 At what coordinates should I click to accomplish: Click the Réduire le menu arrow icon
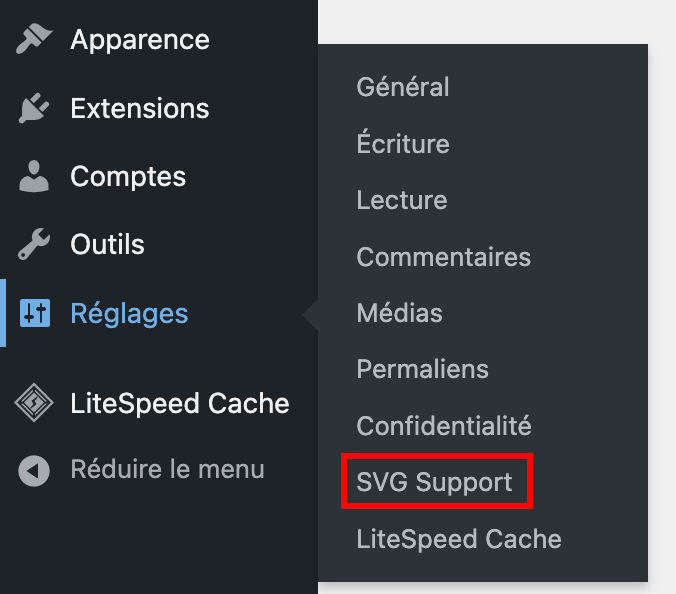tap(35, 470)
